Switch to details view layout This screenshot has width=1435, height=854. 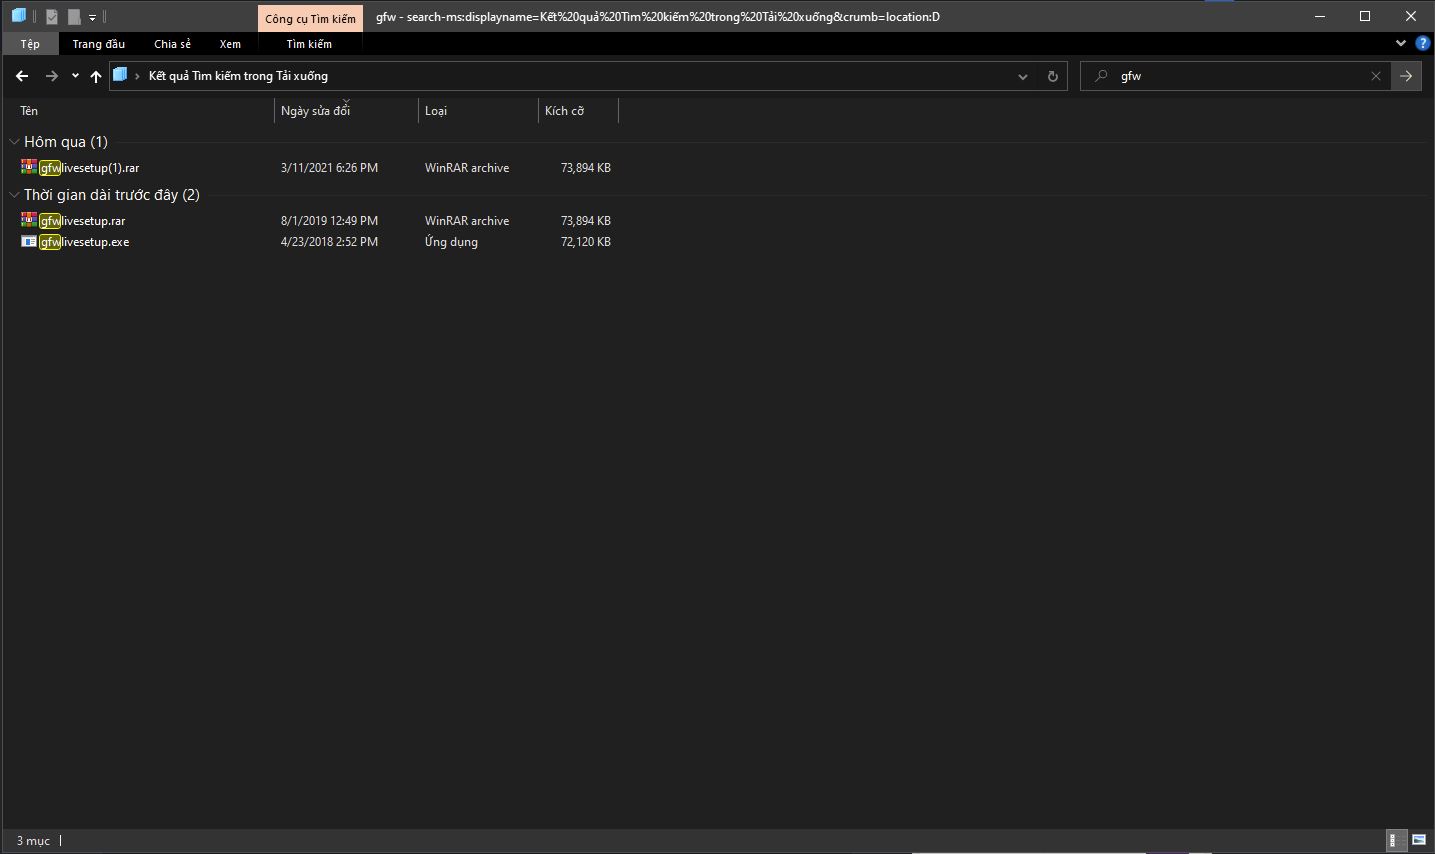[x=1392, y=841]
